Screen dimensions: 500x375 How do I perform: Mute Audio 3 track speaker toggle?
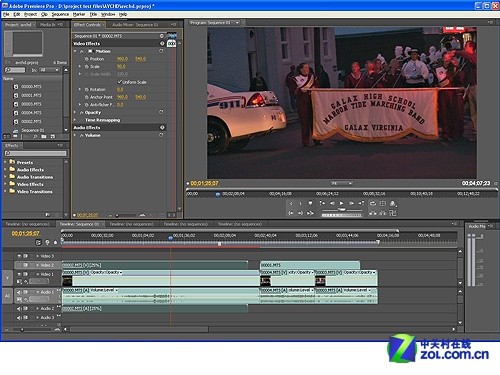(19, 318)
